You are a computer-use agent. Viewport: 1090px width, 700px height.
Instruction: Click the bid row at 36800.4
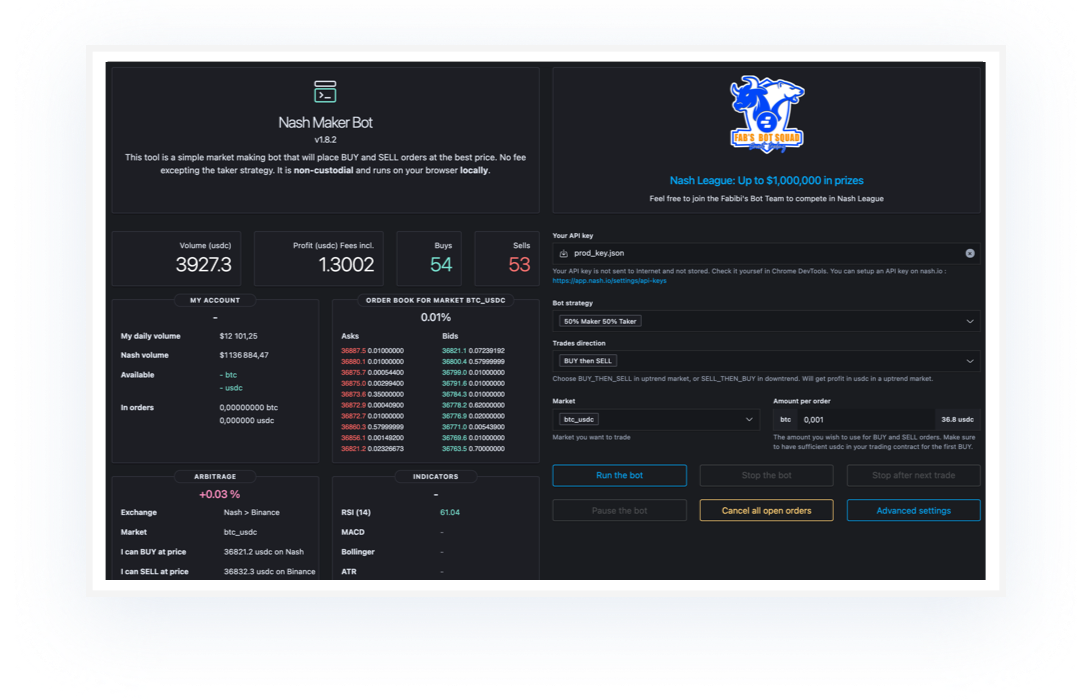pyautogui.click(x=473, y=361)
